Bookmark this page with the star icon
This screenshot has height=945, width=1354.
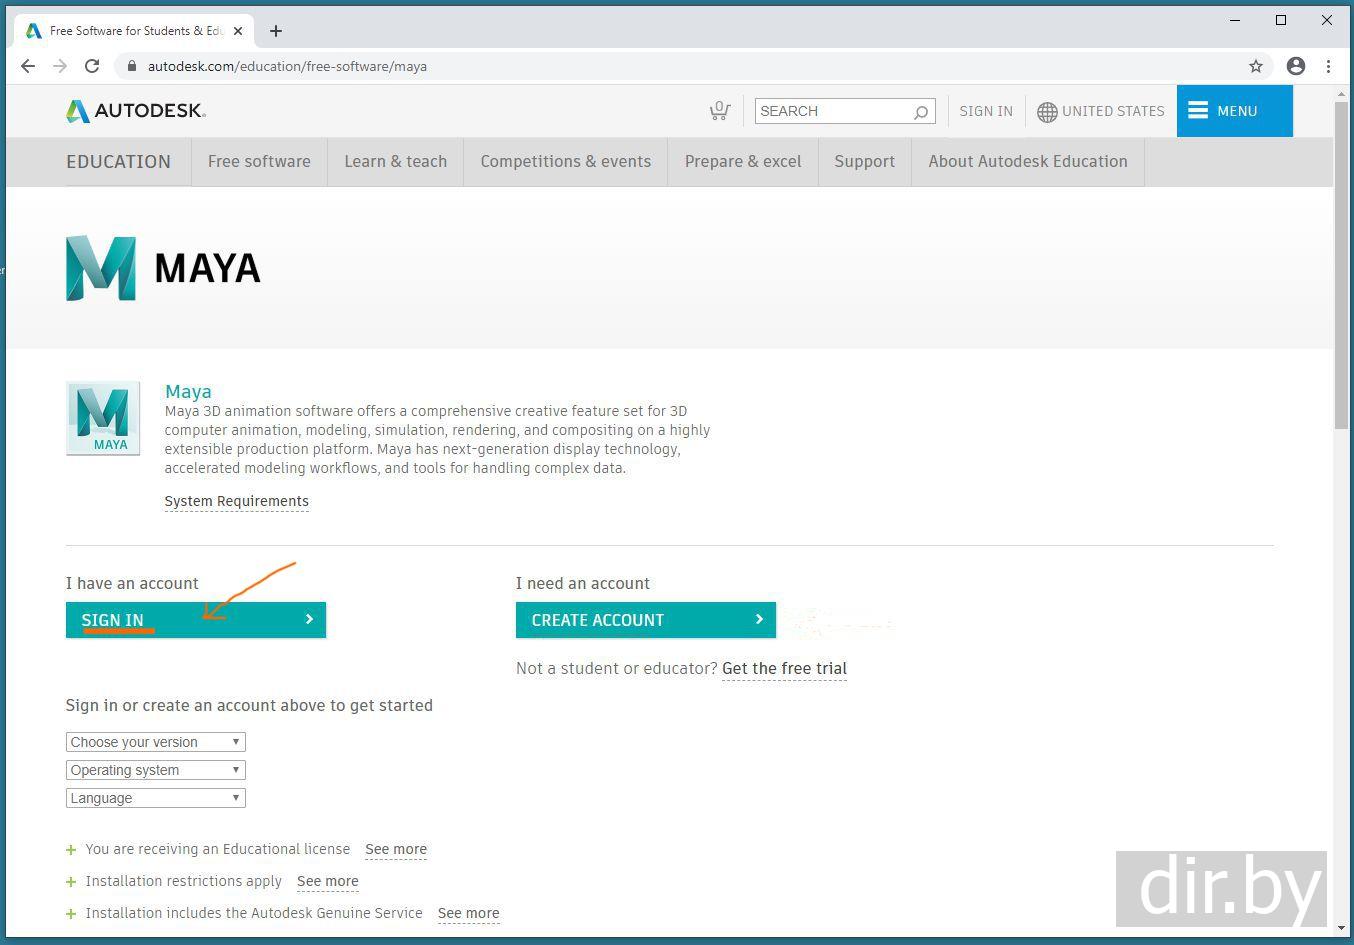(1256, 66)
